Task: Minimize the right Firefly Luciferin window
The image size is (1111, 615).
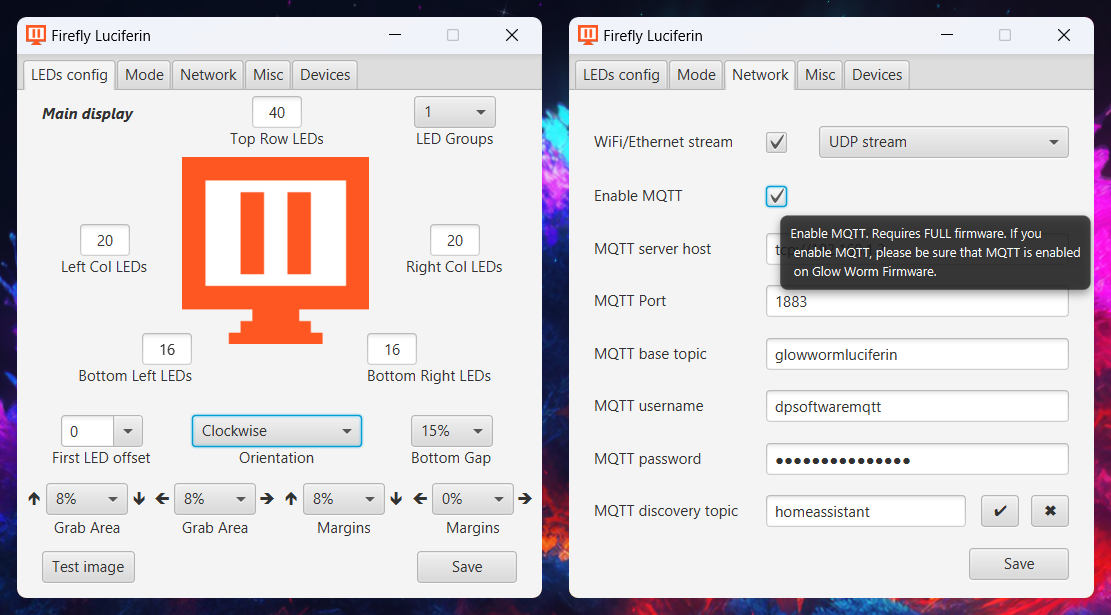Action: click(x=947, y=35)
